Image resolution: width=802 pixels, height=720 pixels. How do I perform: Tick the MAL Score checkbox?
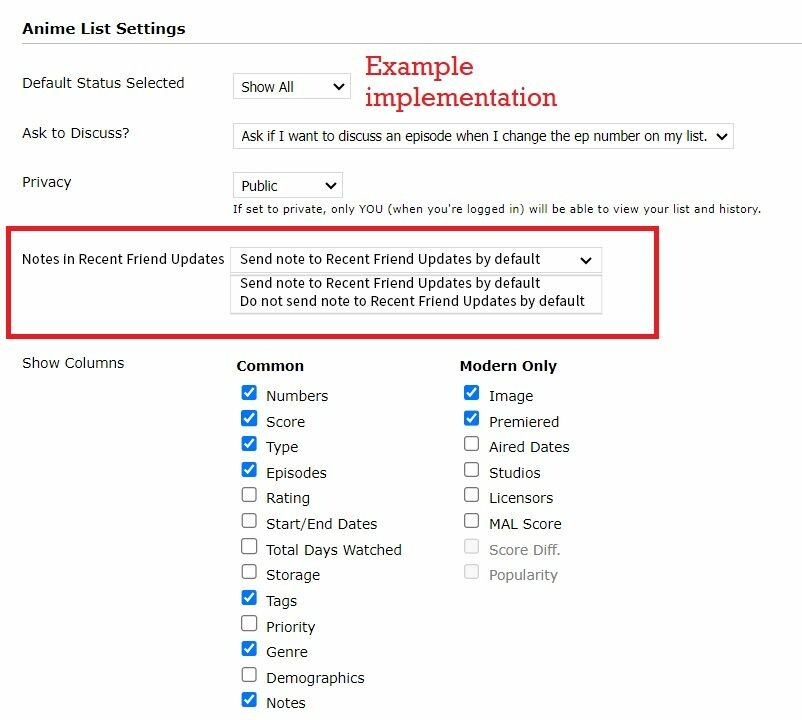(x=472, y=521)
